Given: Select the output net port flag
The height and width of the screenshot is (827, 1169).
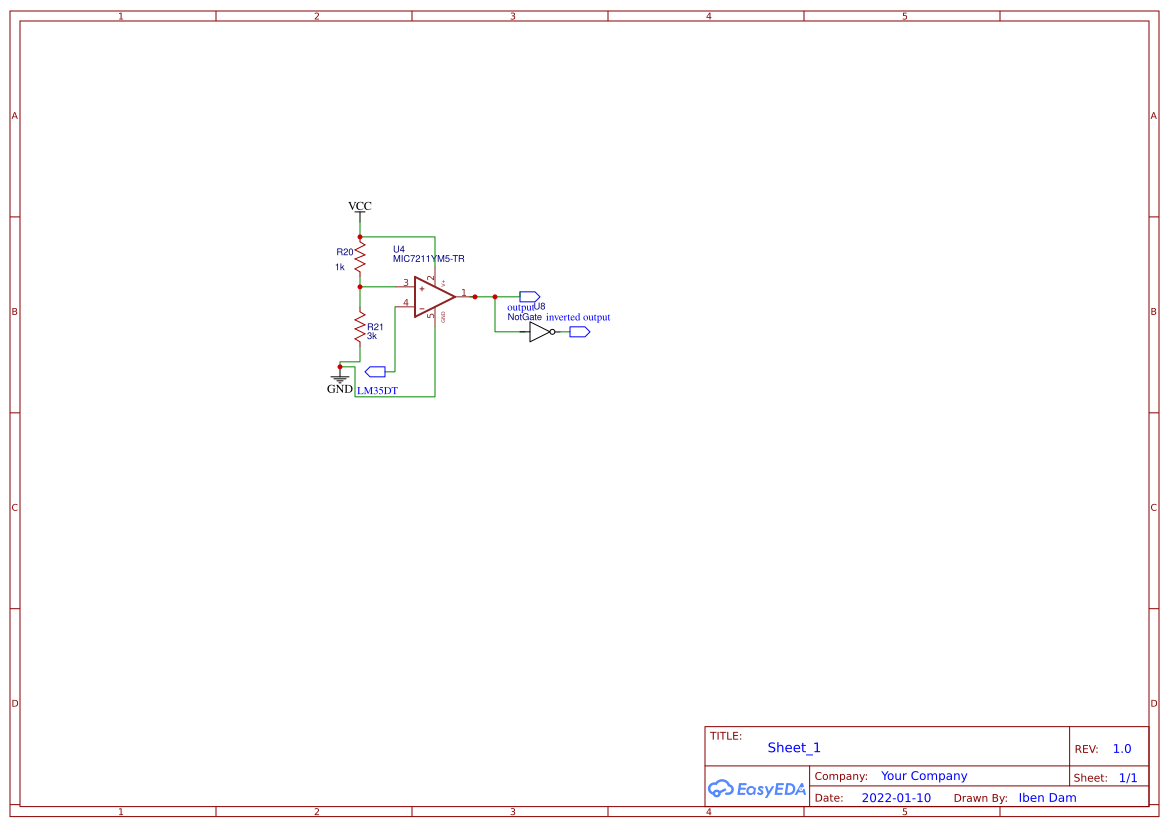Looking at the screenshot, I should pos(529,297).
